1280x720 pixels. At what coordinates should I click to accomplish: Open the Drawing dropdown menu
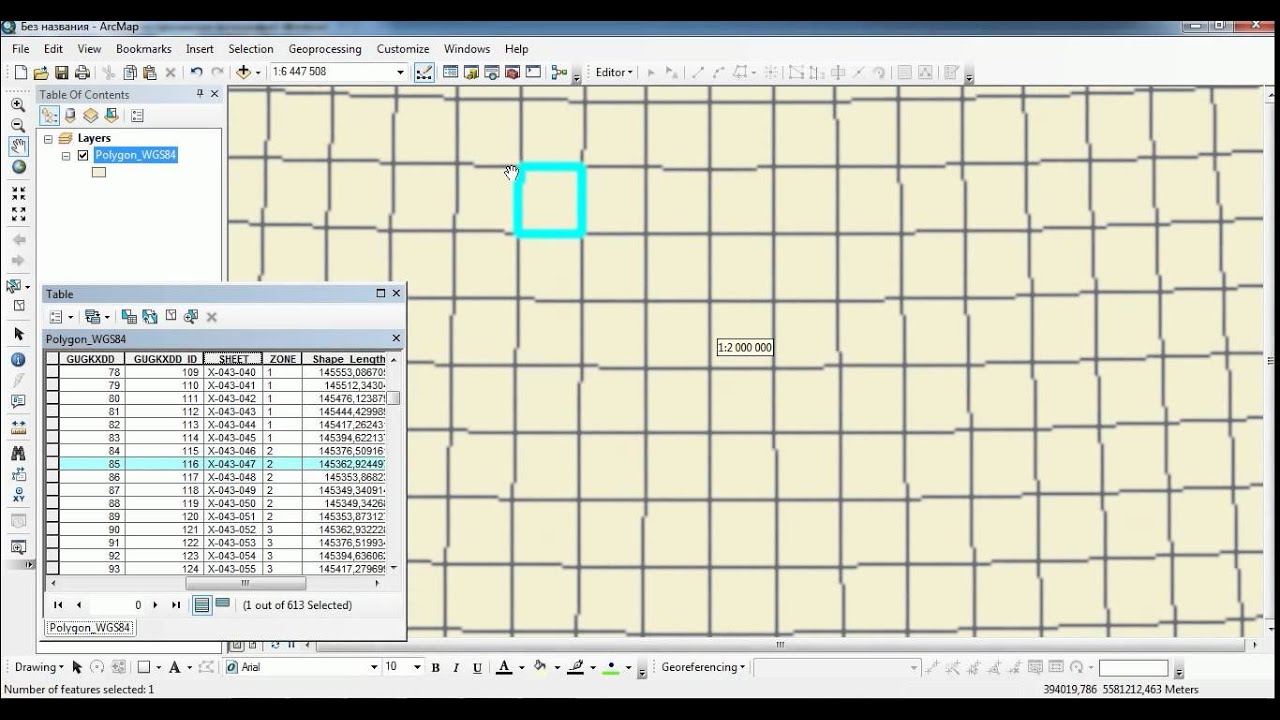point(39,667)
